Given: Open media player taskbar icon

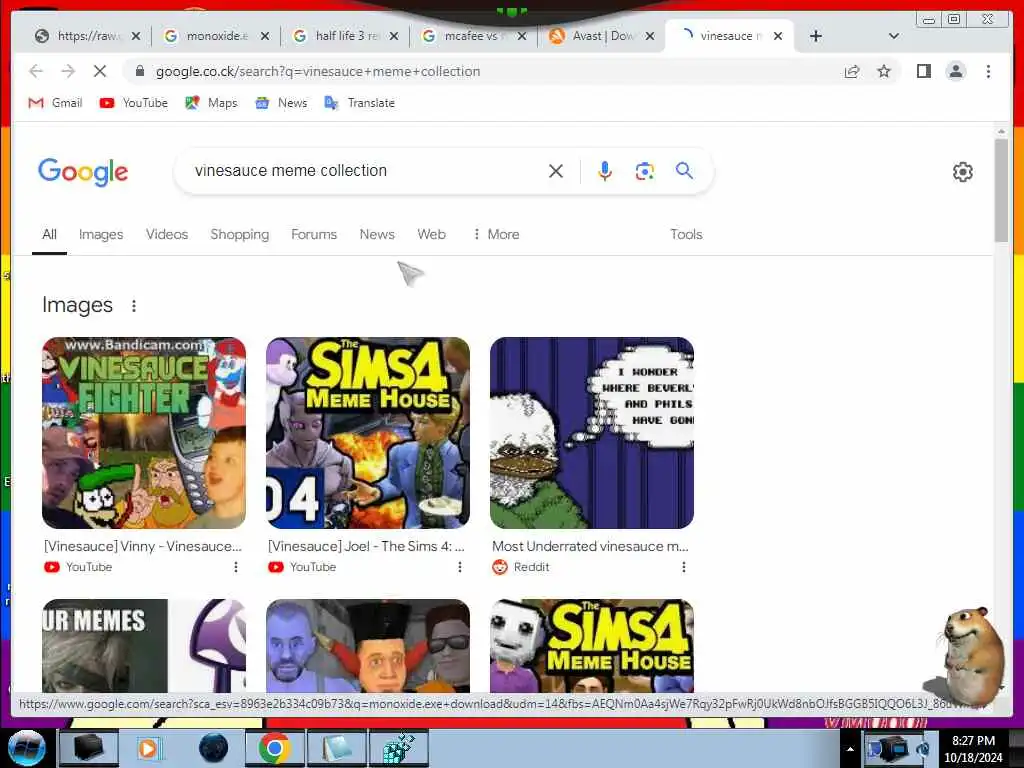Looking at the screenshot, I should [149, 748].
